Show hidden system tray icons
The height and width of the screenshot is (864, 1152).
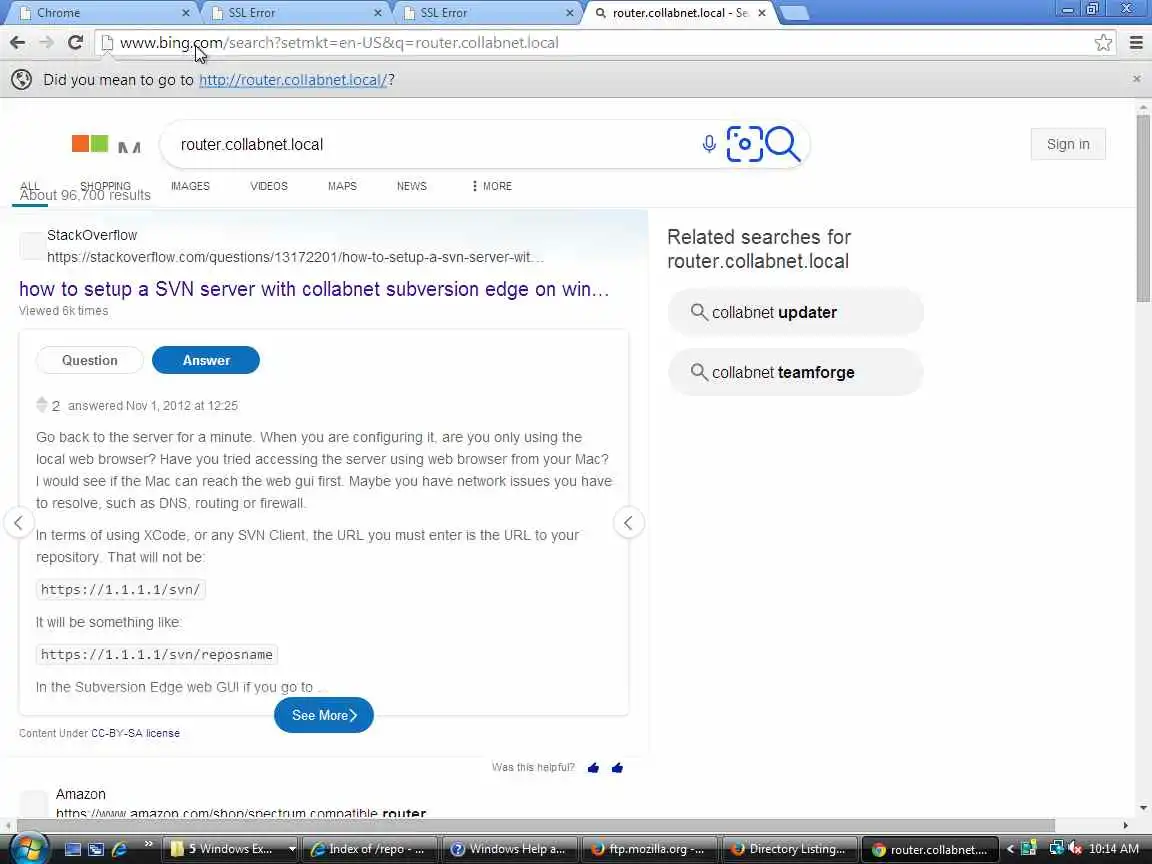click(x=1010, y=849)
